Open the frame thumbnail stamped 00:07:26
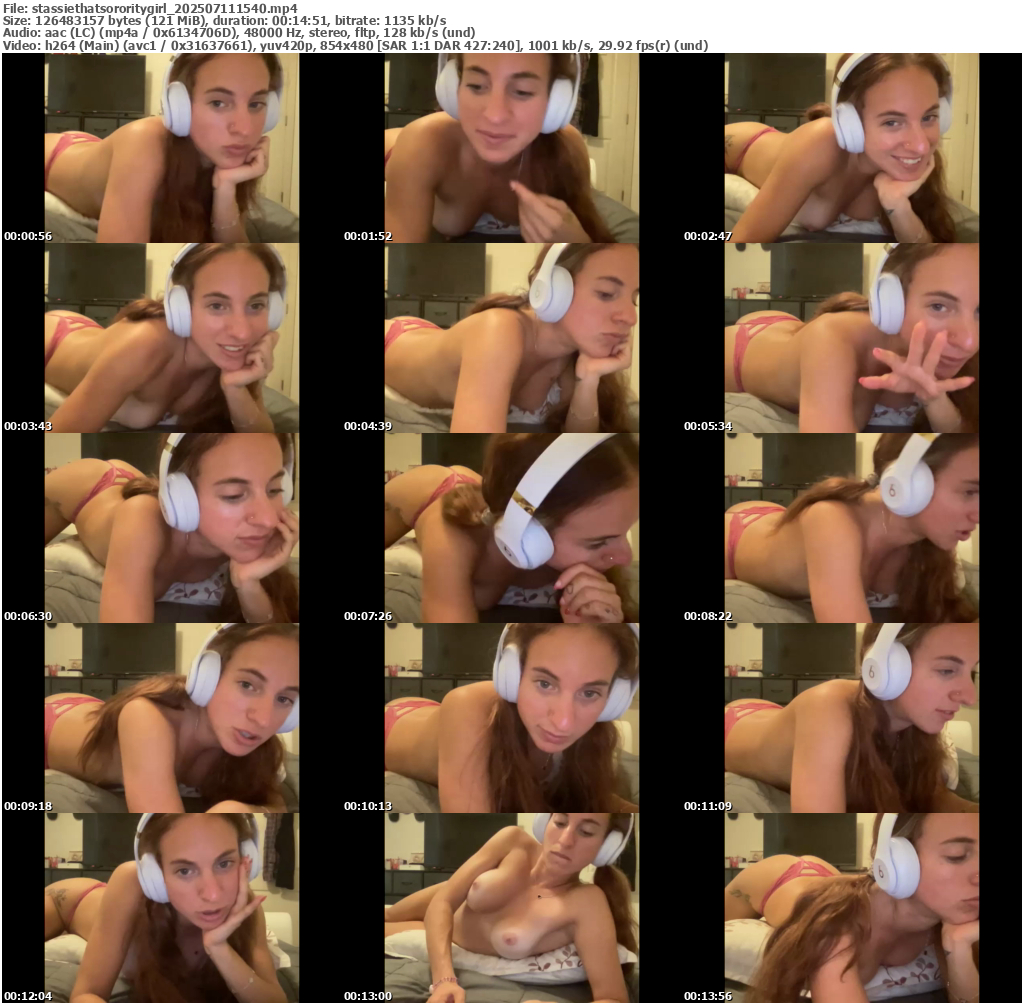Image resolution: width=1024 pixels, height=1003 pixels. click(x=512, y=528)
